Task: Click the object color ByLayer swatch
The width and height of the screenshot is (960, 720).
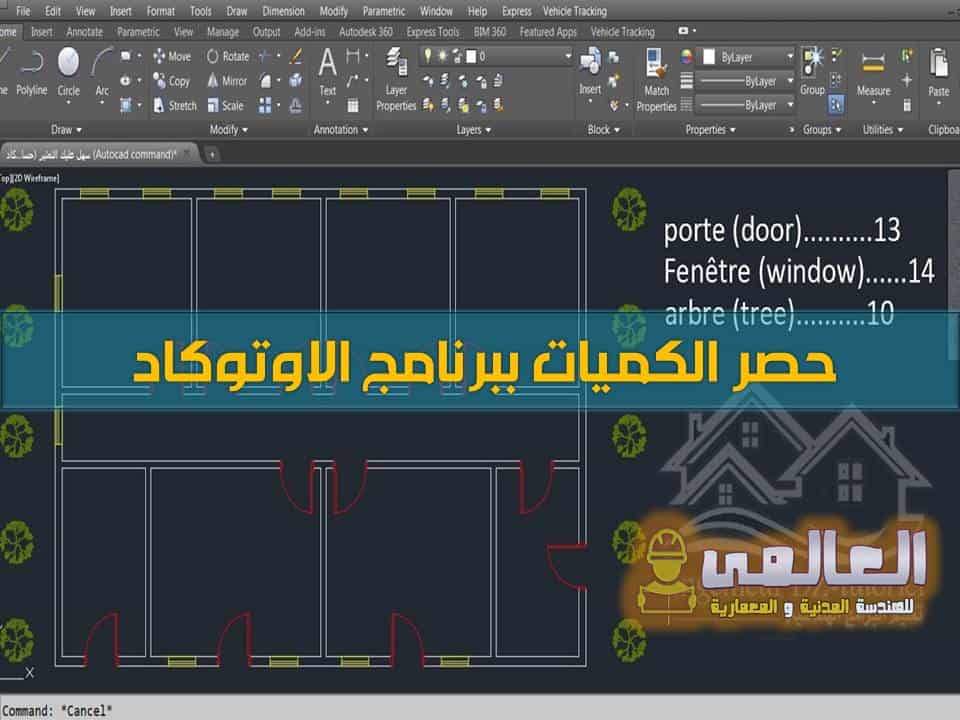Action: [x=709, y=57]
